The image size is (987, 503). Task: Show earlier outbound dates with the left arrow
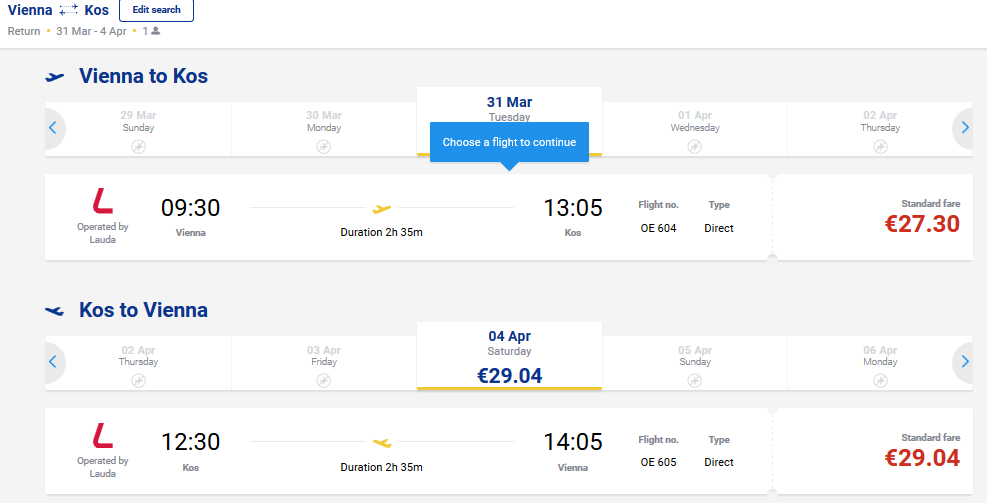[x=53, y=128]
